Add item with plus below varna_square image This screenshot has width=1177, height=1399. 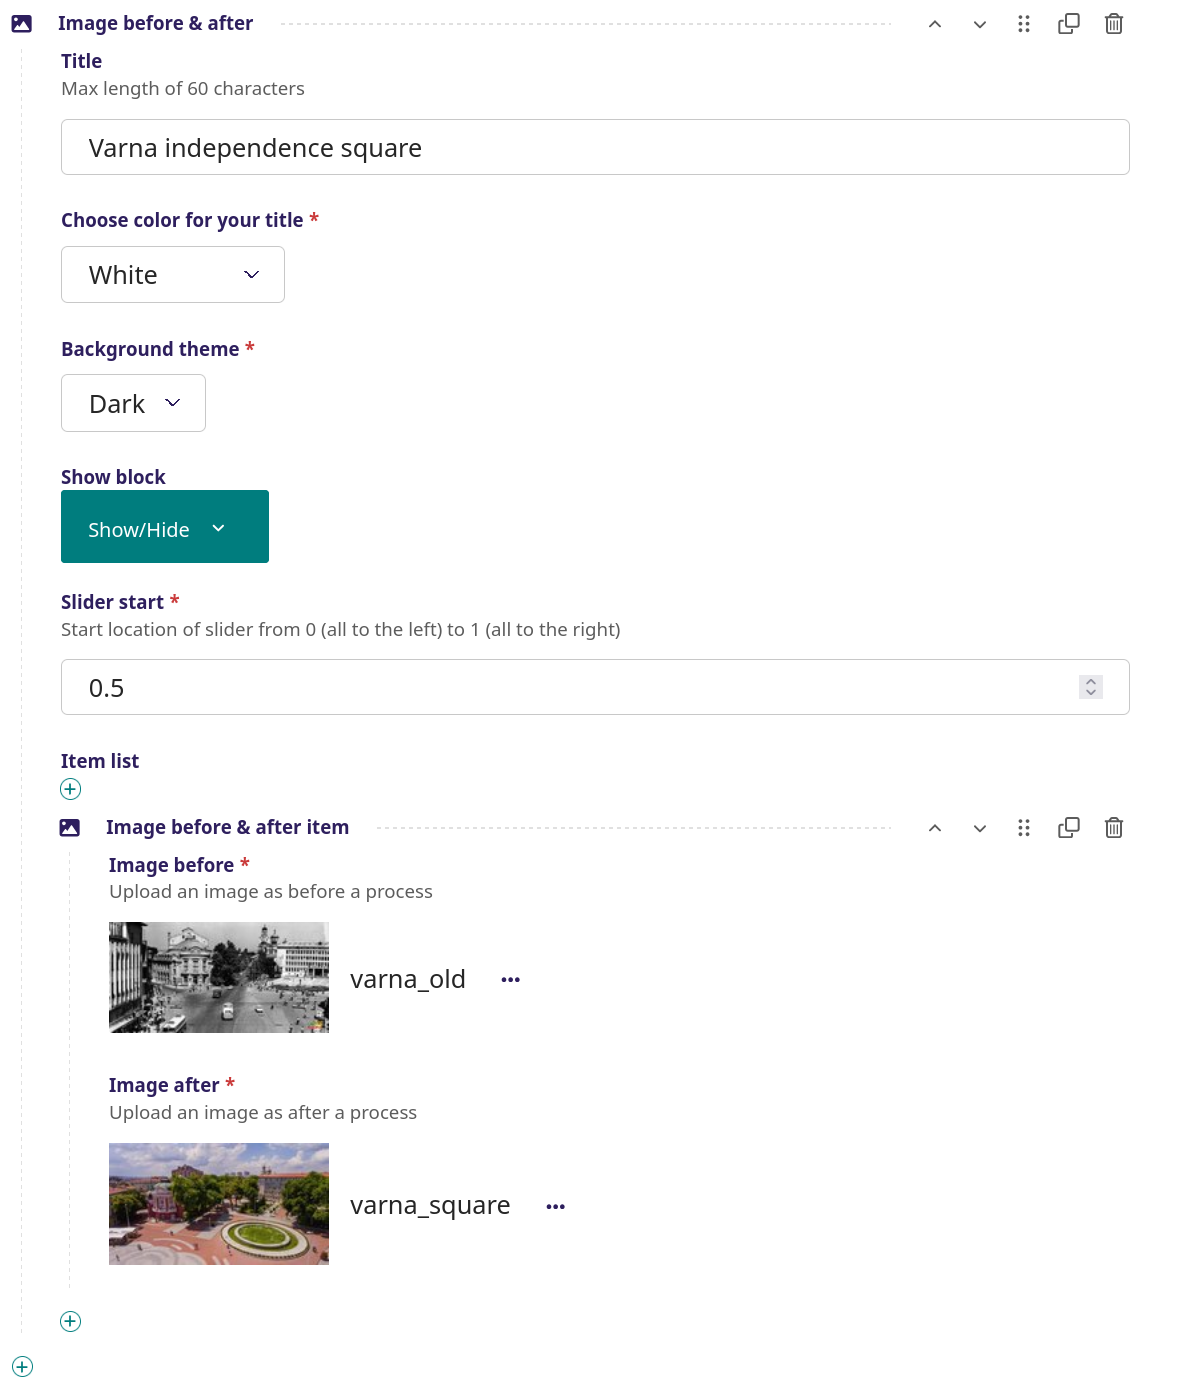click(x=71, y=1322)
